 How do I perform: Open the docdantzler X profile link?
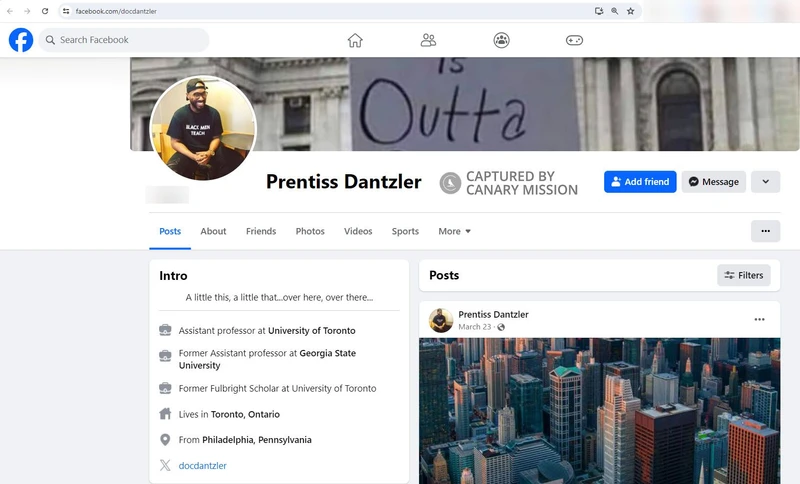click(203, 466)
